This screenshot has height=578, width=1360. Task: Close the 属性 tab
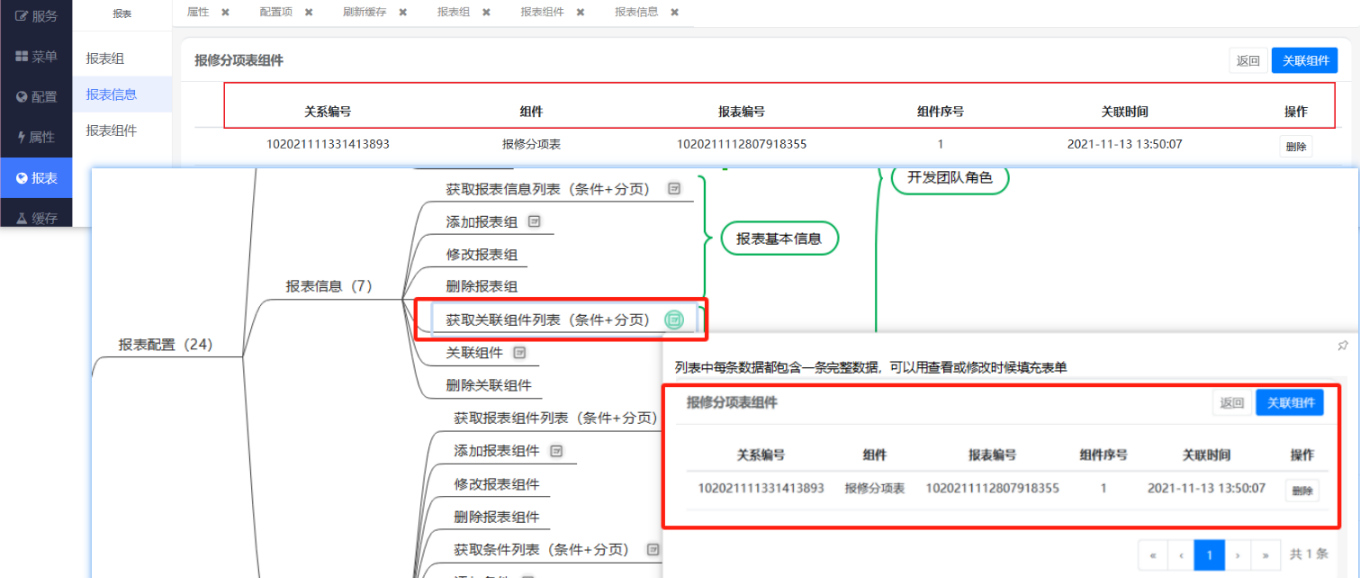(225, 12)
